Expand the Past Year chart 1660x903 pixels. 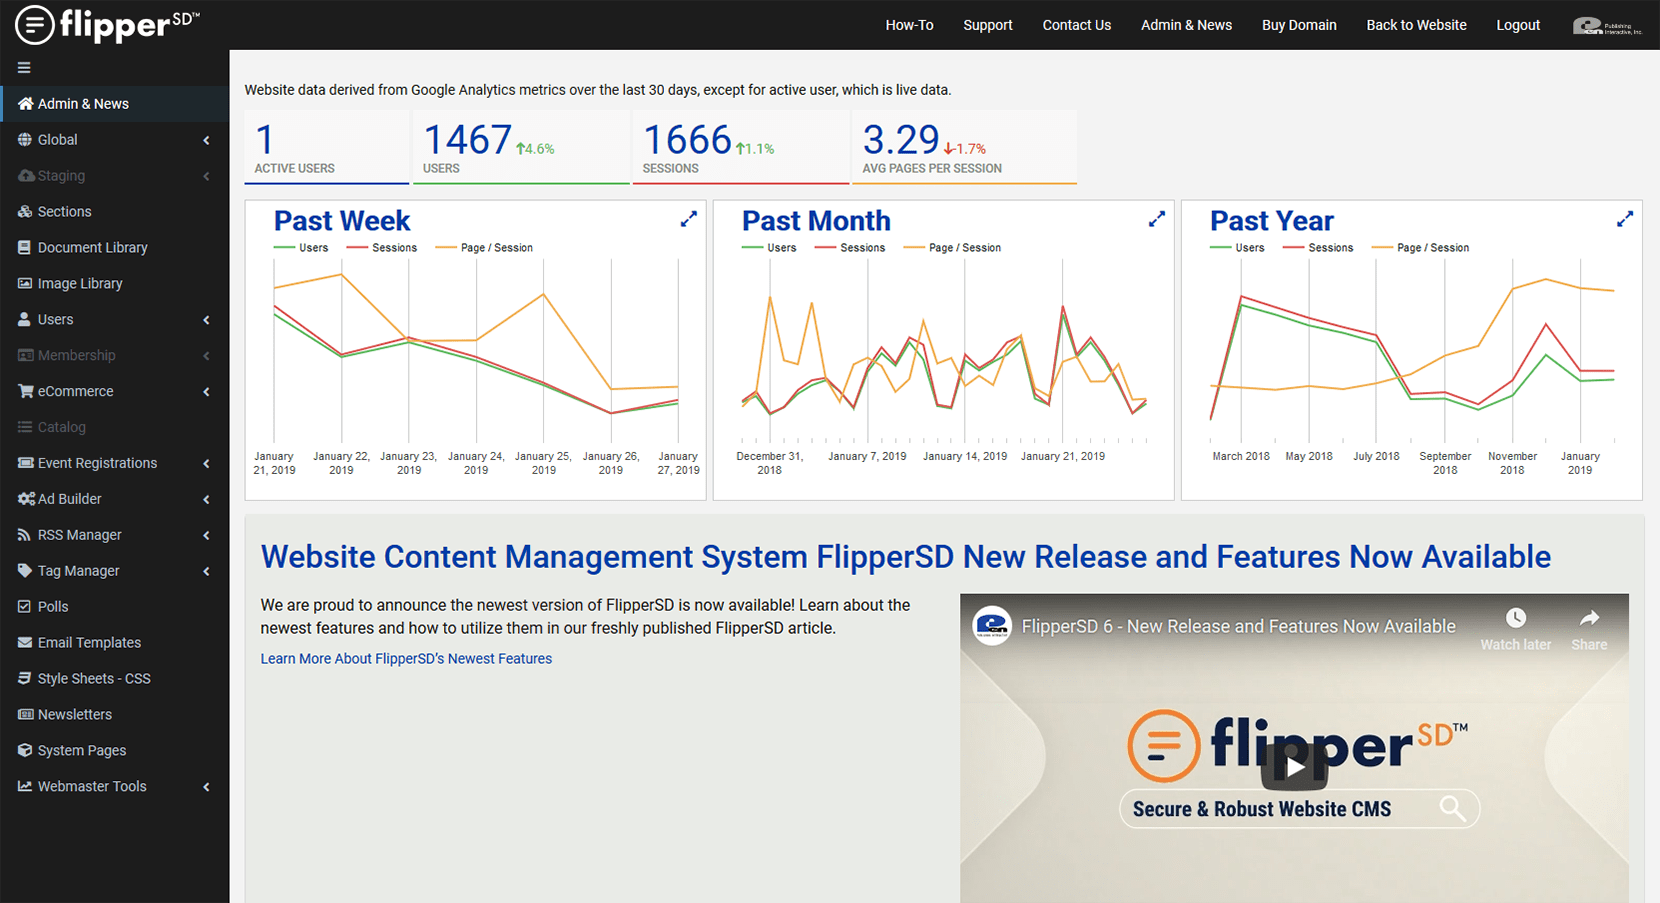1625,219
